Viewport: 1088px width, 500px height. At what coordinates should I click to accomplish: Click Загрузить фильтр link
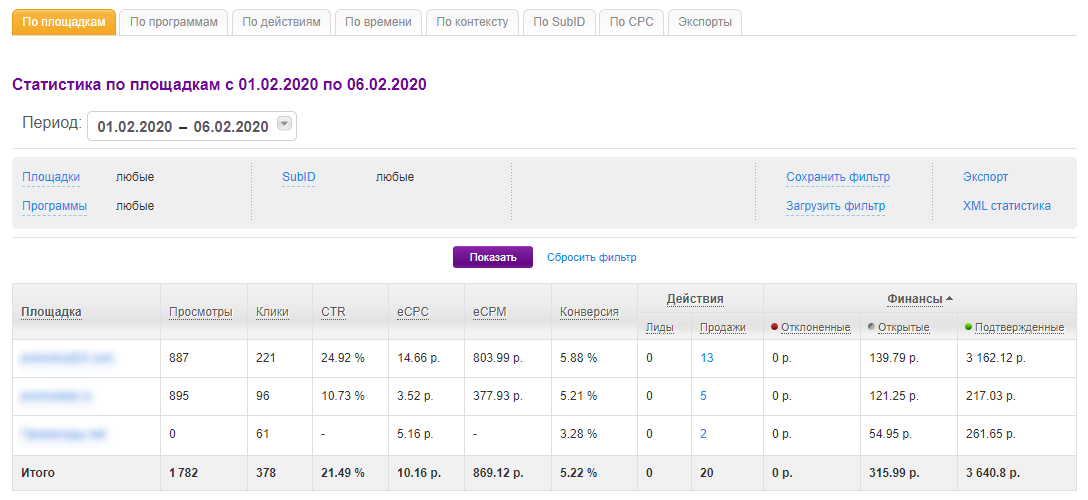tap(835, 206)
